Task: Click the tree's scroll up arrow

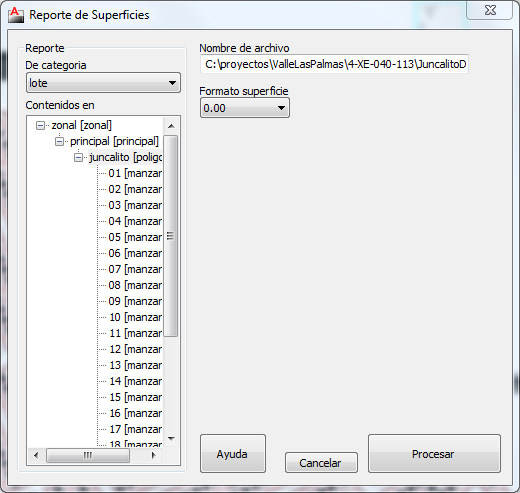Action: point(171,126)
